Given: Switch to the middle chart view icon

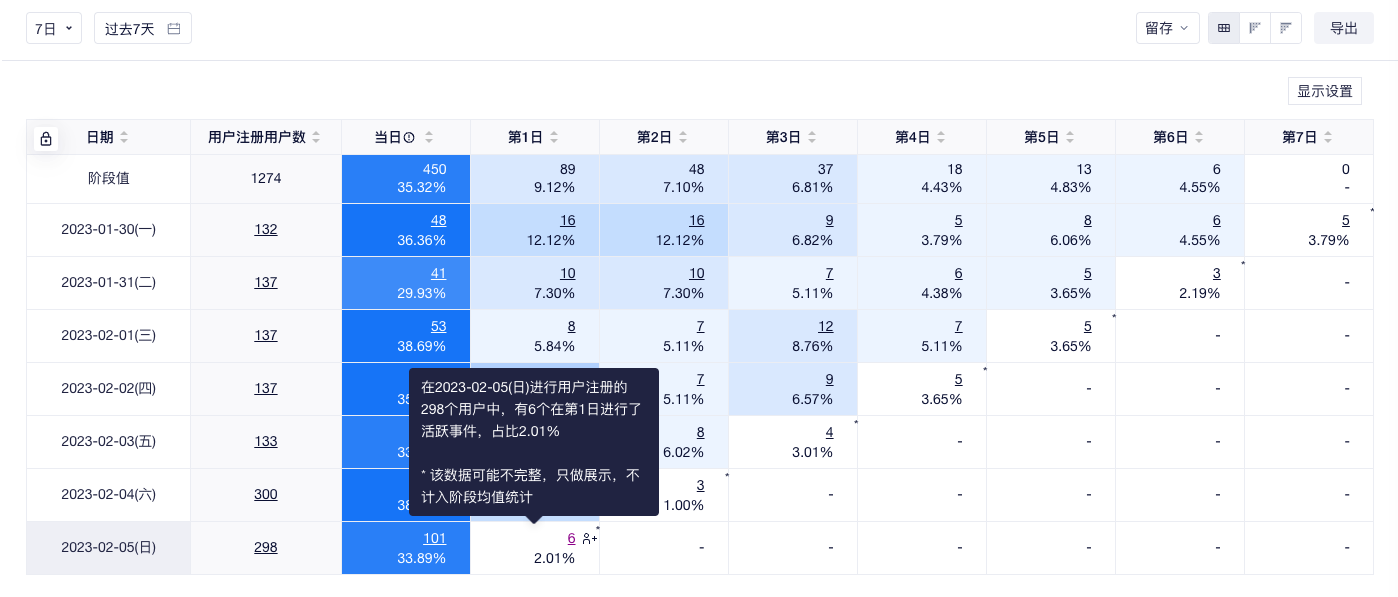Looking at the screenshot, I should tap(1254, 28).
